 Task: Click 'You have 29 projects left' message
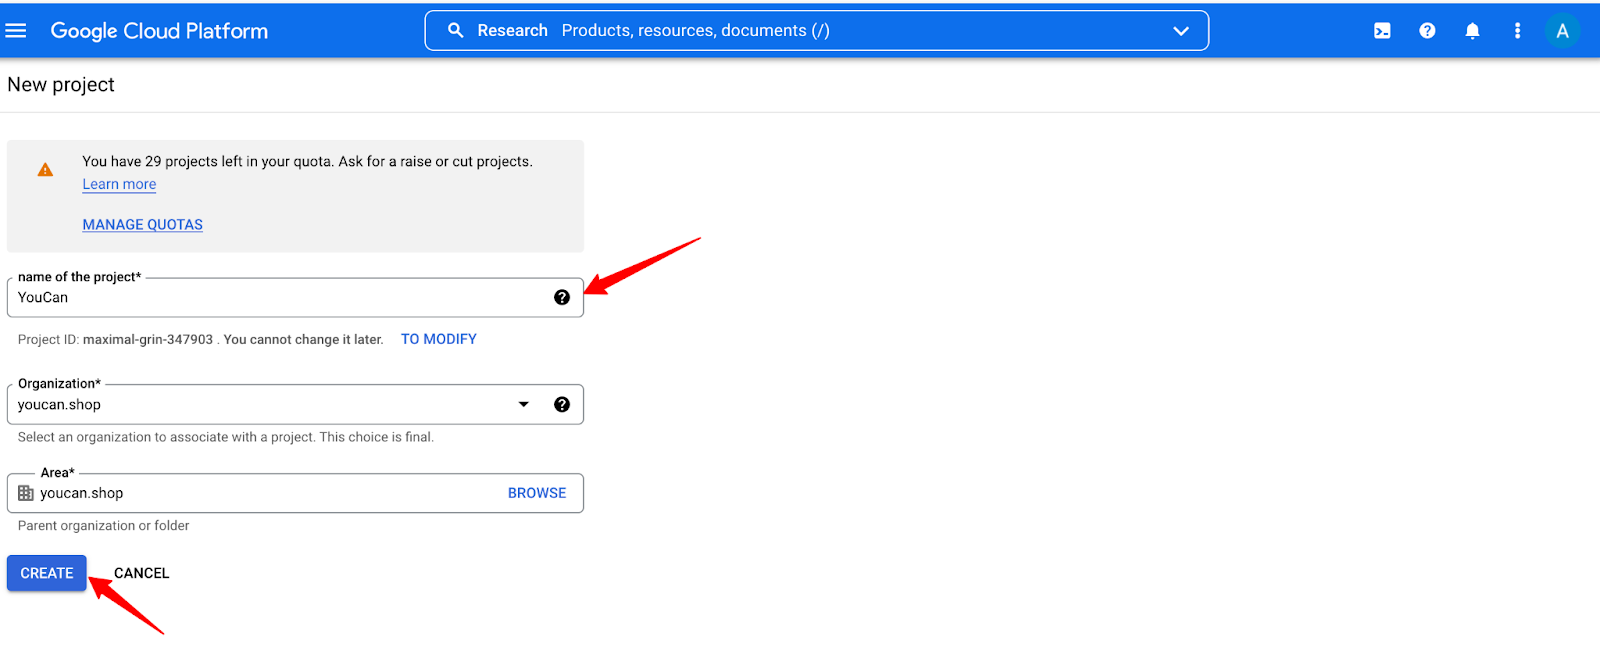pyautogui.click(x=307, y=161)
